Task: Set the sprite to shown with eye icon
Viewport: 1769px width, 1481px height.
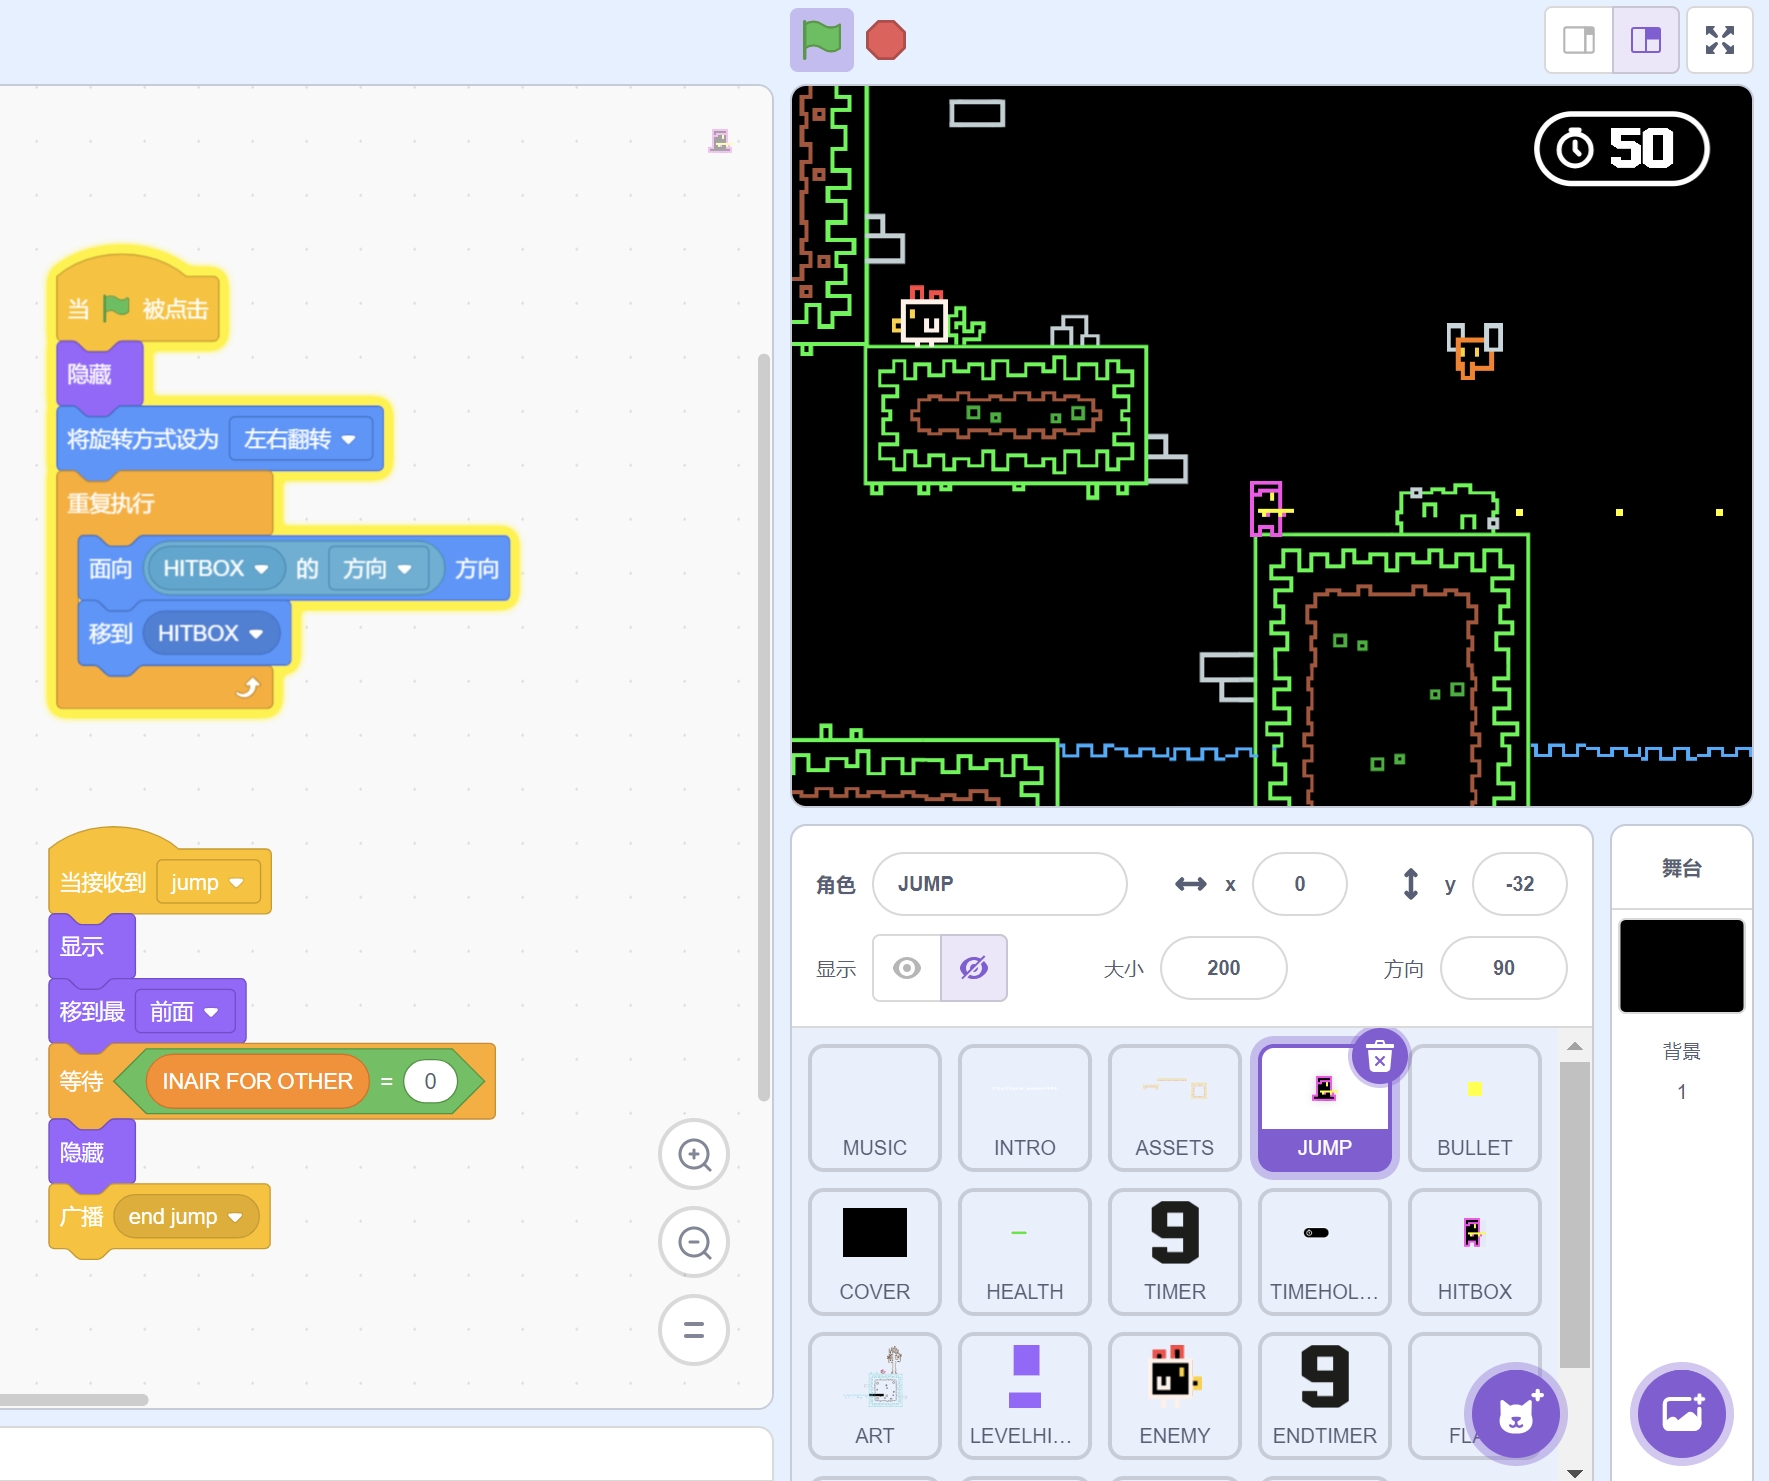Action: pos(907,968)
